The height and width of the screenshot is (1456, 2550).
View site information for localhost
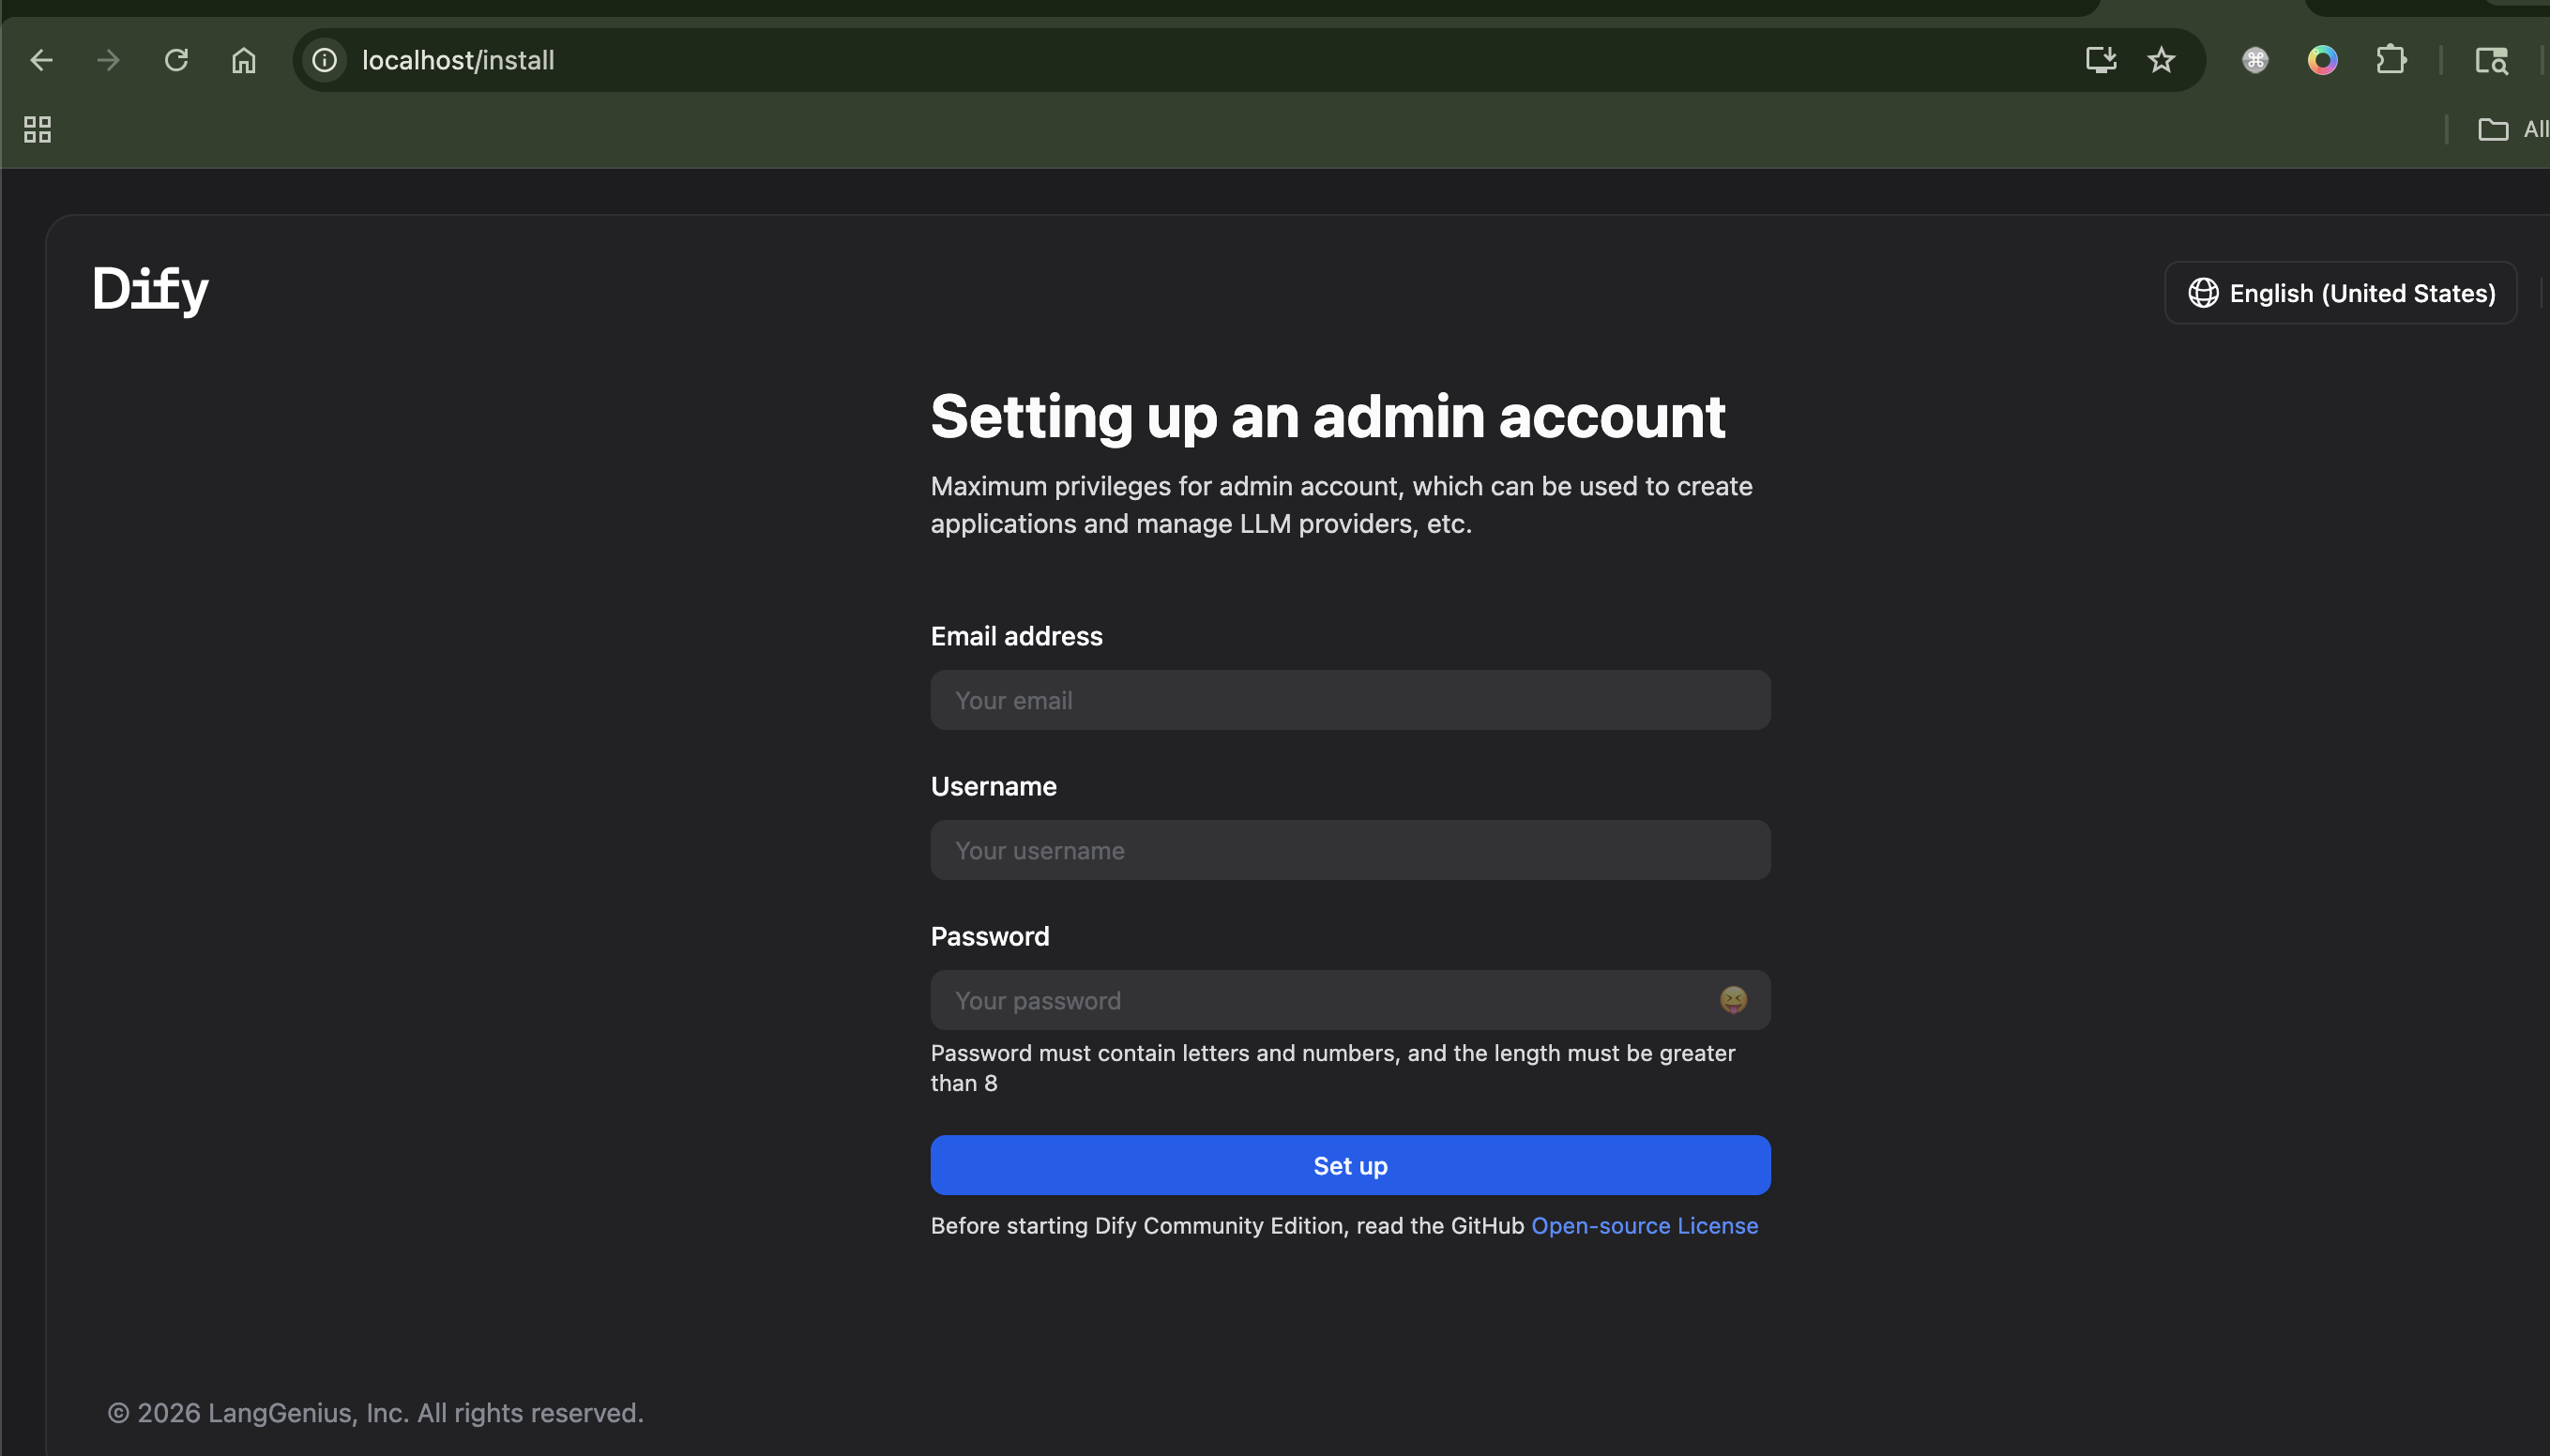point(324,60)
